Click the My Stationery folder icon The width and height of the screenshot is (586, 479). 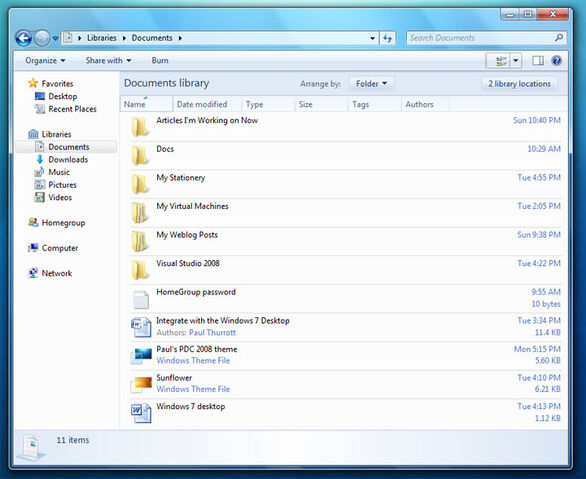(x=140, y=184)
